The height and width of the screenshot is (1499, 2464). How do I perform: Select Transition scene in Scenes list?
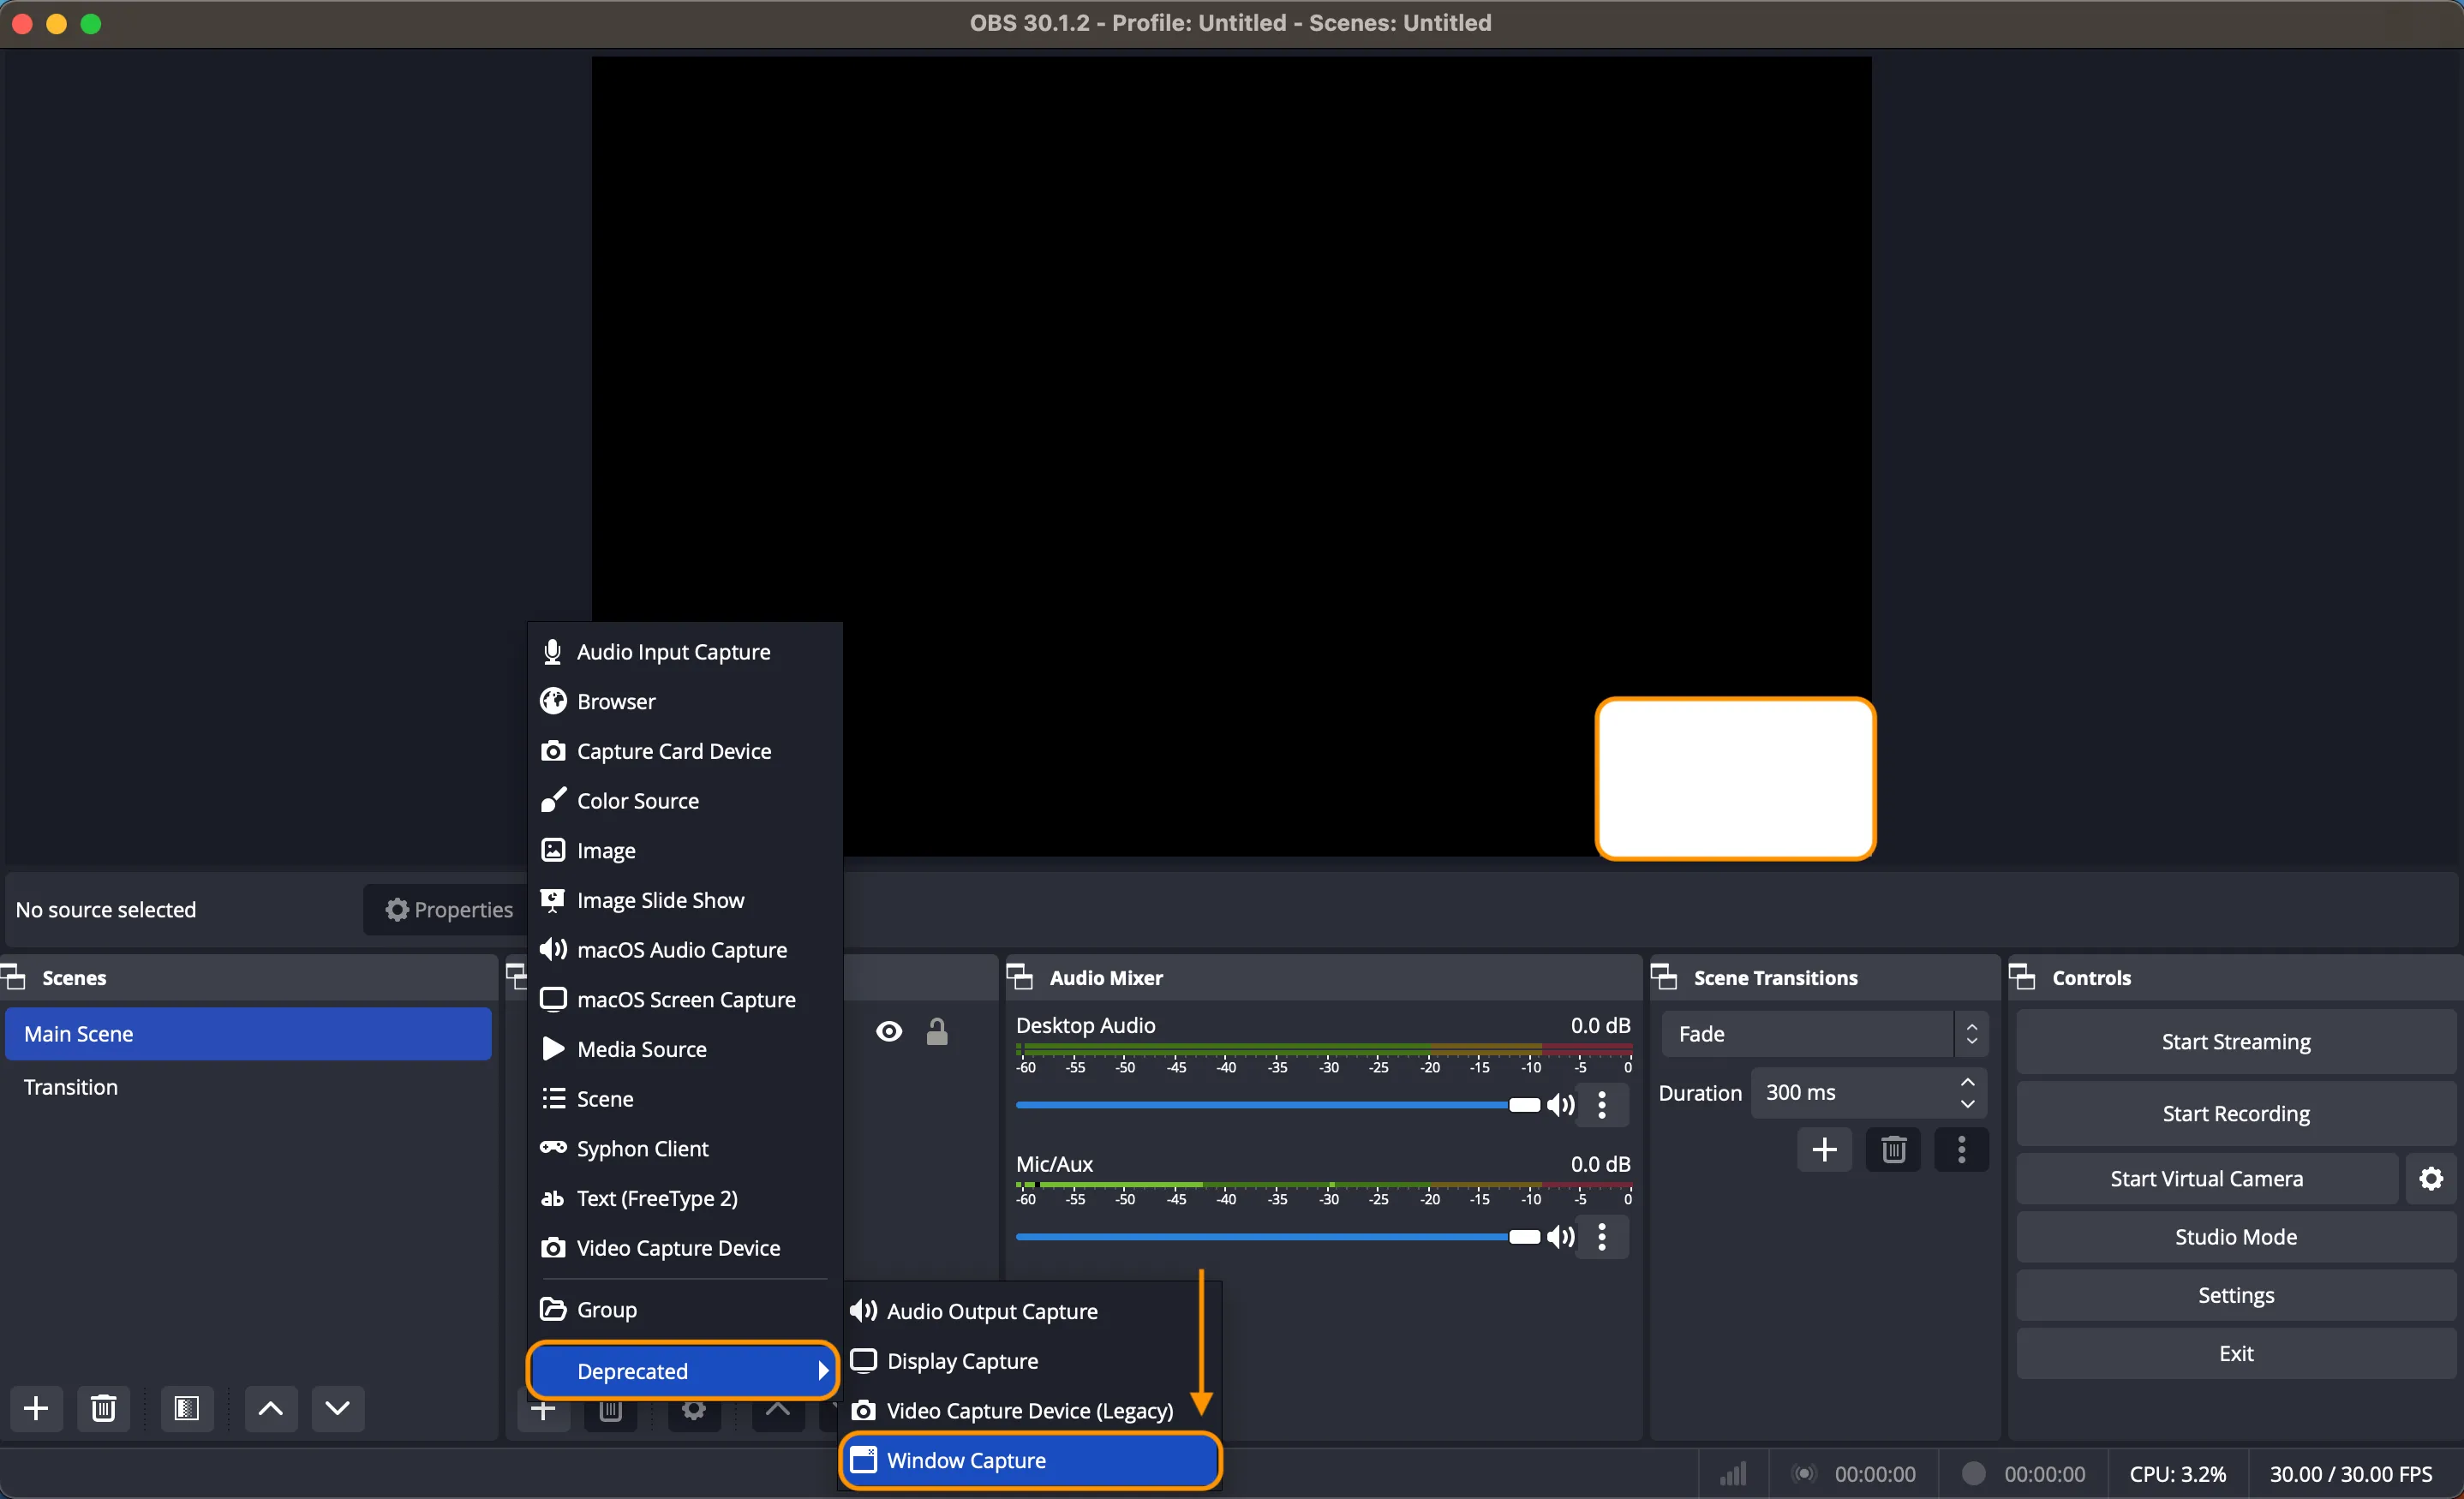pos(248,1086)
